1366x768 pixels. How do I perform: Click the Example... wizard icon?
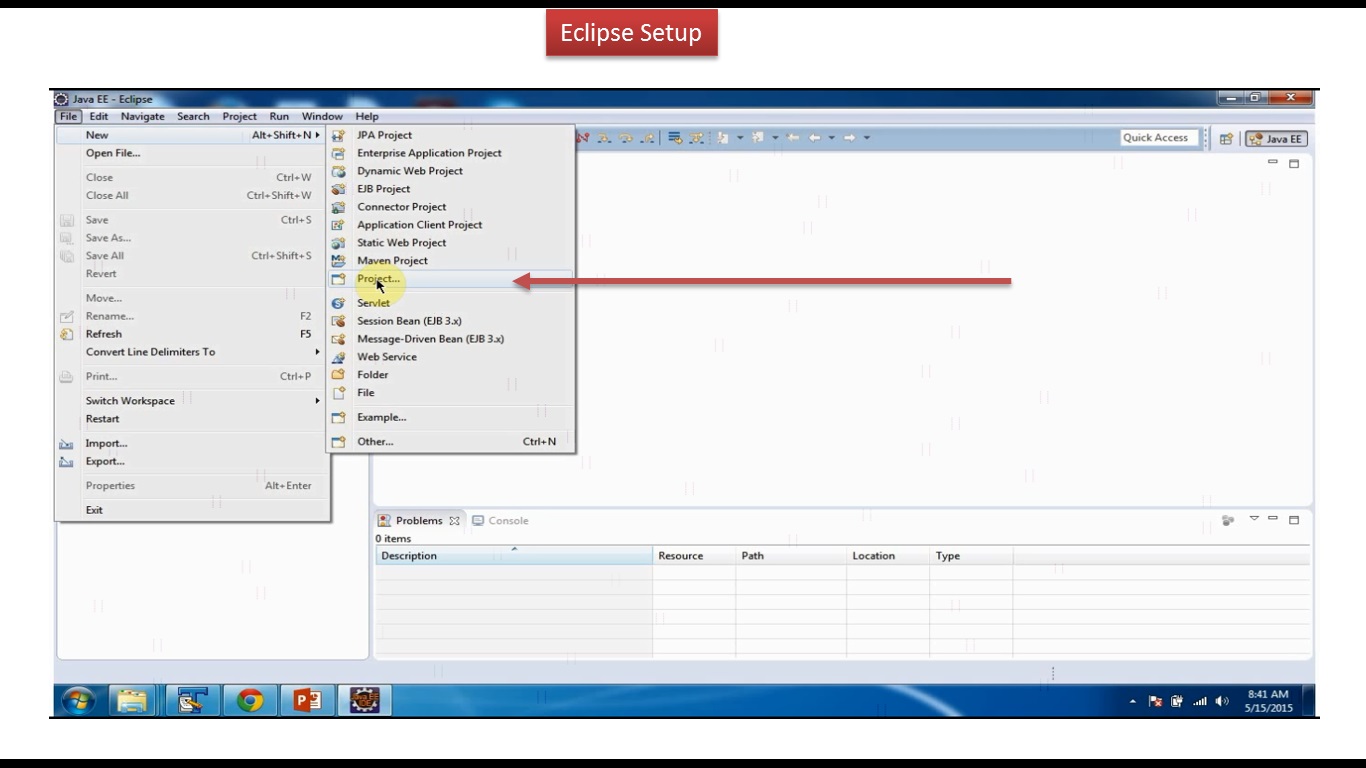click(x=338, y=418)
